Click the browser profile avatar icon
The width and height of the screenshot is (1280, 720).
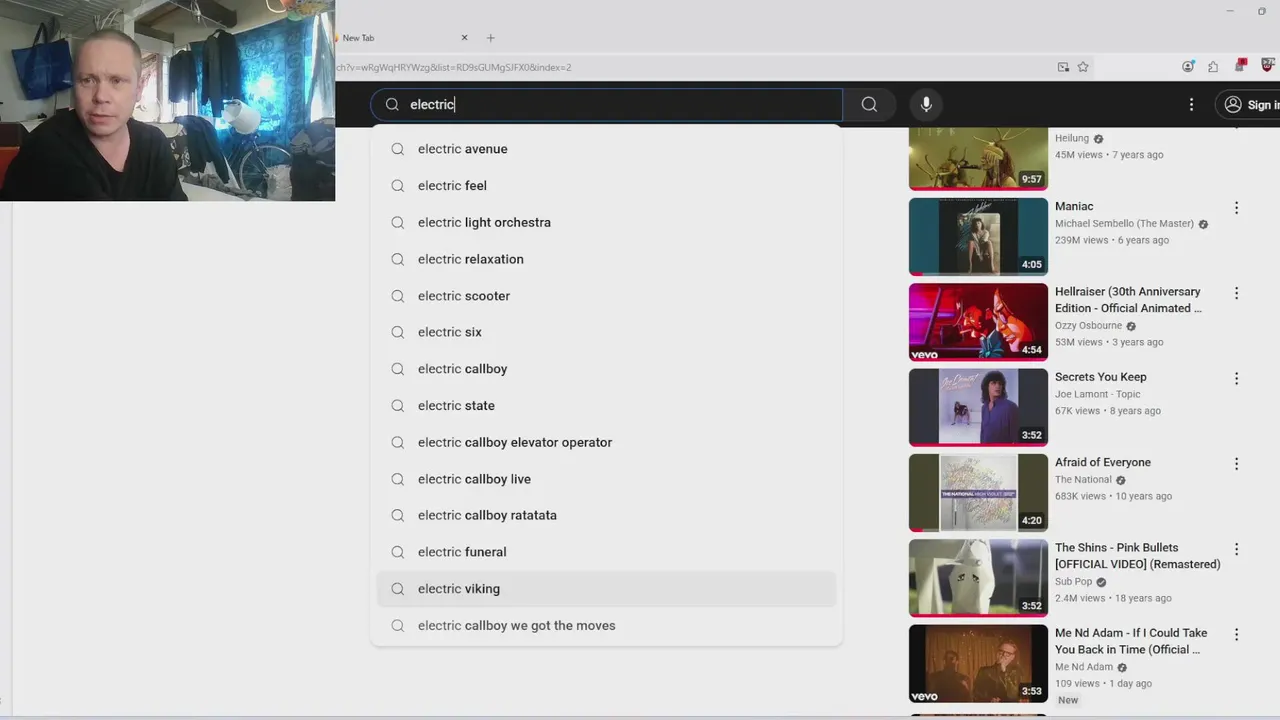(x=1188, y=67)
